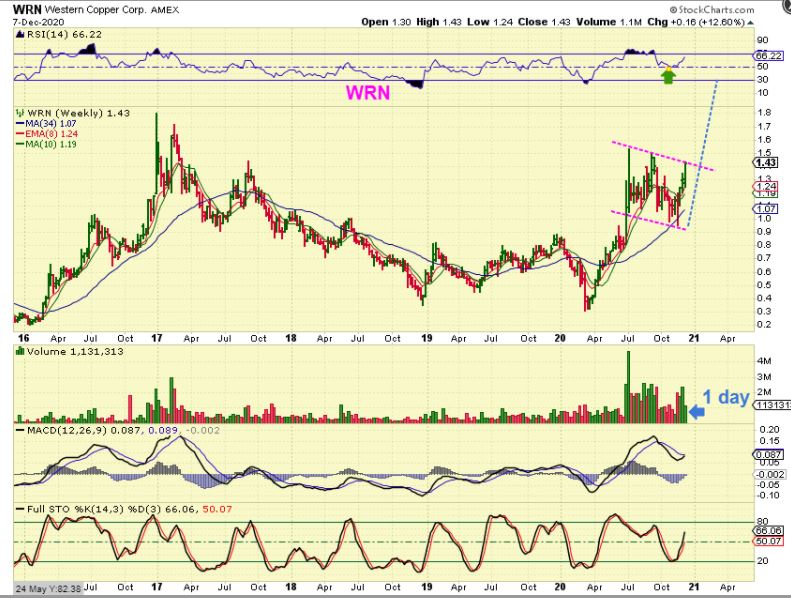Screen dimensions: 791x598
Task: Select the 66.22 RSI value tag on right axis
Action: [x=769, y=56]
